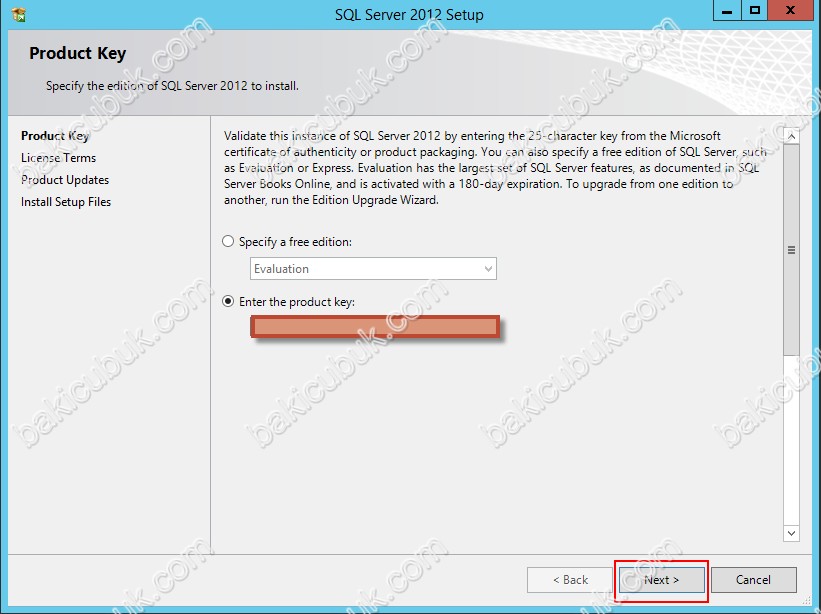Go to the License Terms step

pos(59,158)
